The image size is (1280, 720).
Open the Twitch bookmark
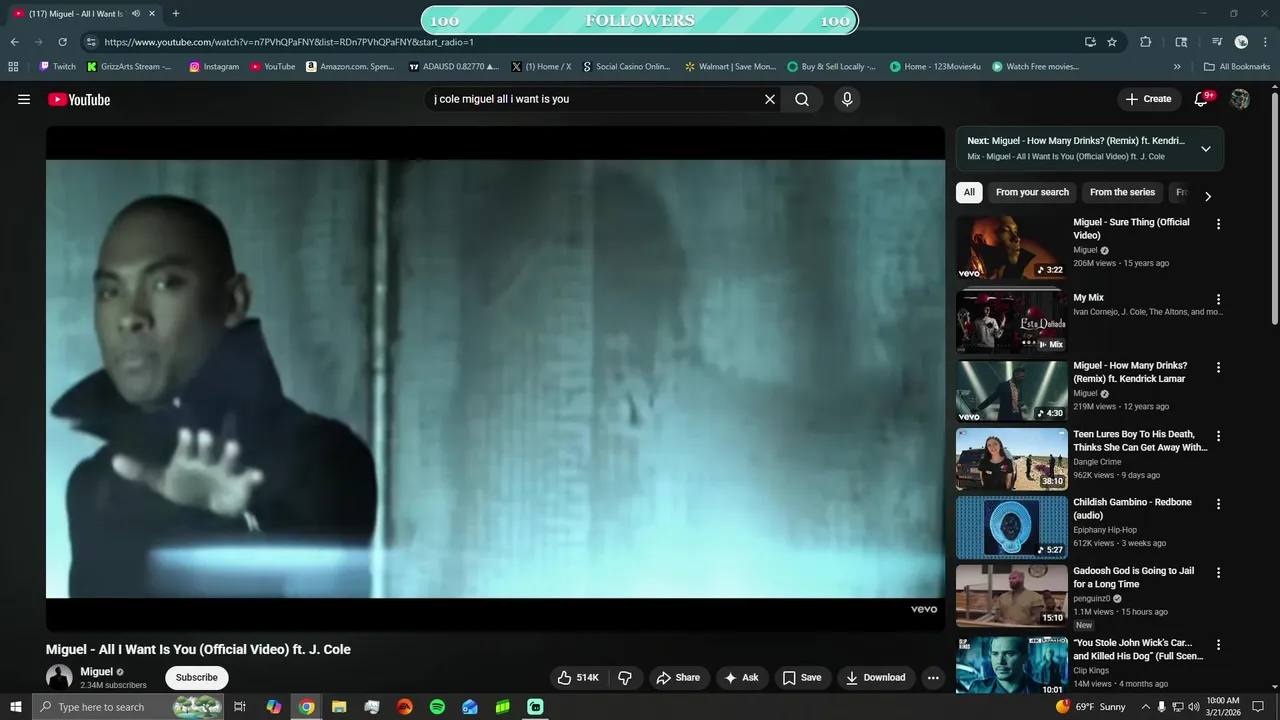tap(57, 67)
